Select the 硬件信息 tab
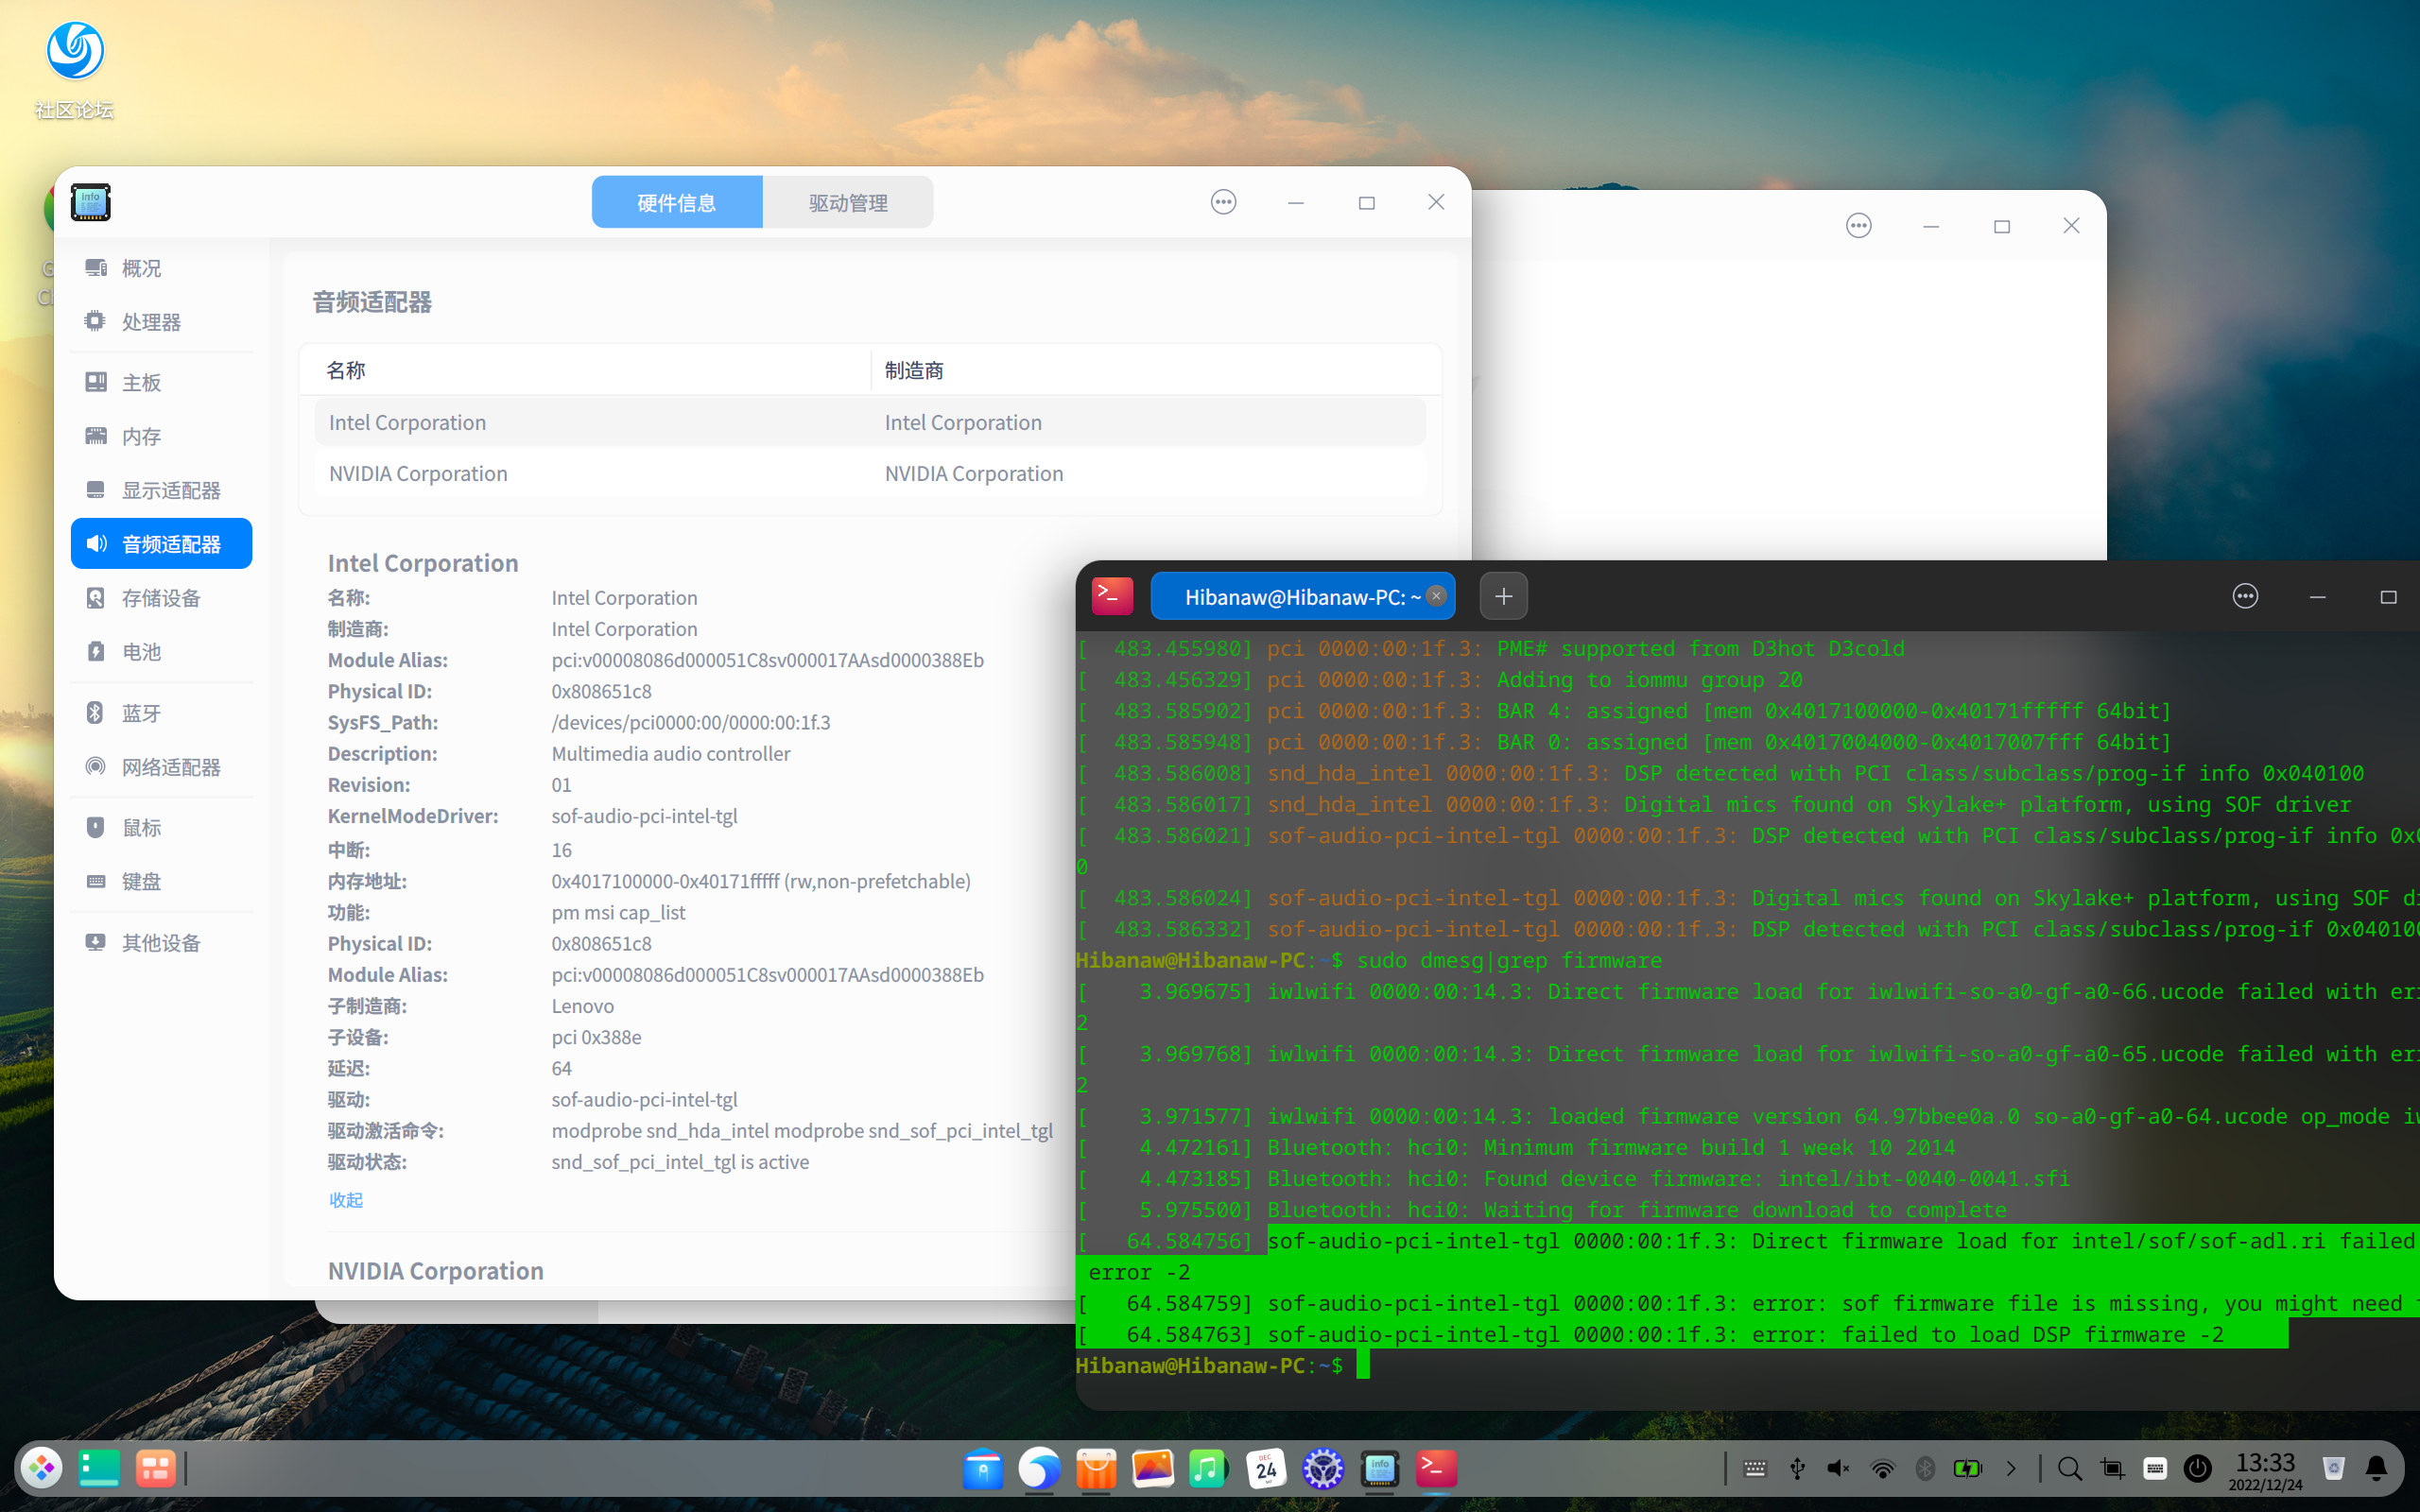The height and width of the screenshot is (1512, 2420). click(x=677, y=203)
